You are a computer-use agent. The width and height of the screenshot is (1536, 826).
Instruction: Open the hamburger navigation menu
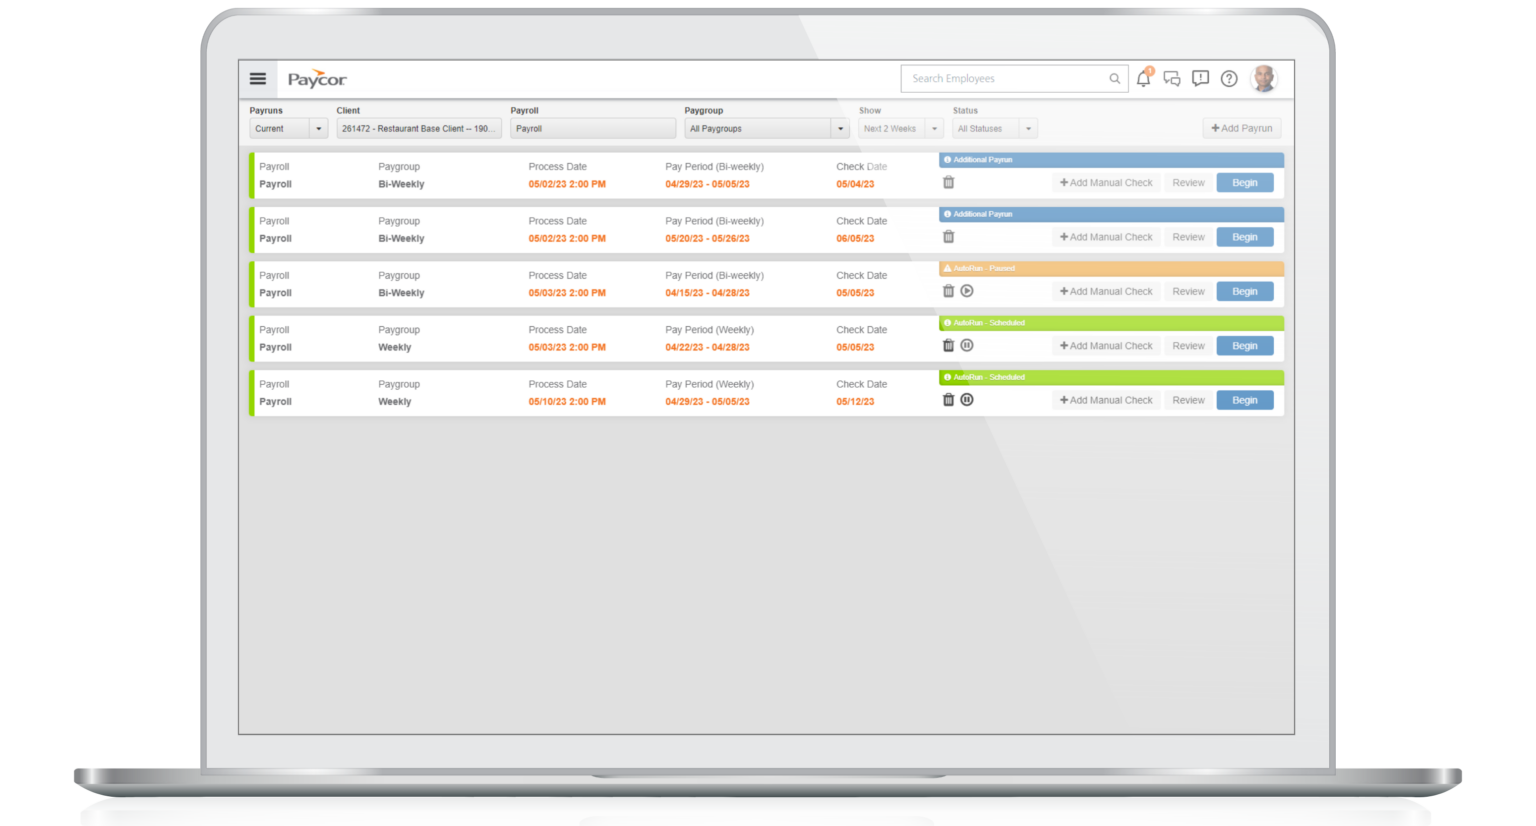pyautogui.click(x=258, y=78)
